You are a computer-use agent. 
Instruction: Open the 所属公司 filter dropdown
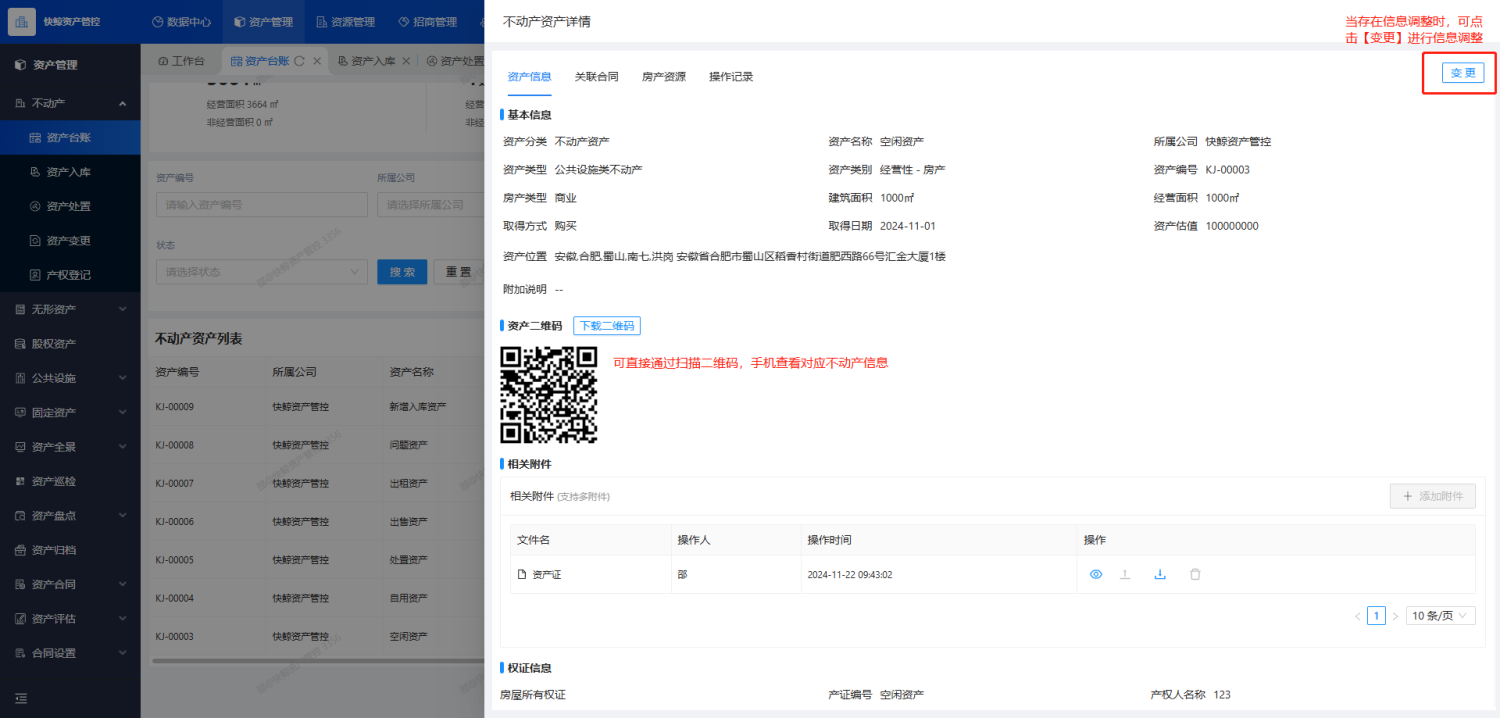pos(430,204)
